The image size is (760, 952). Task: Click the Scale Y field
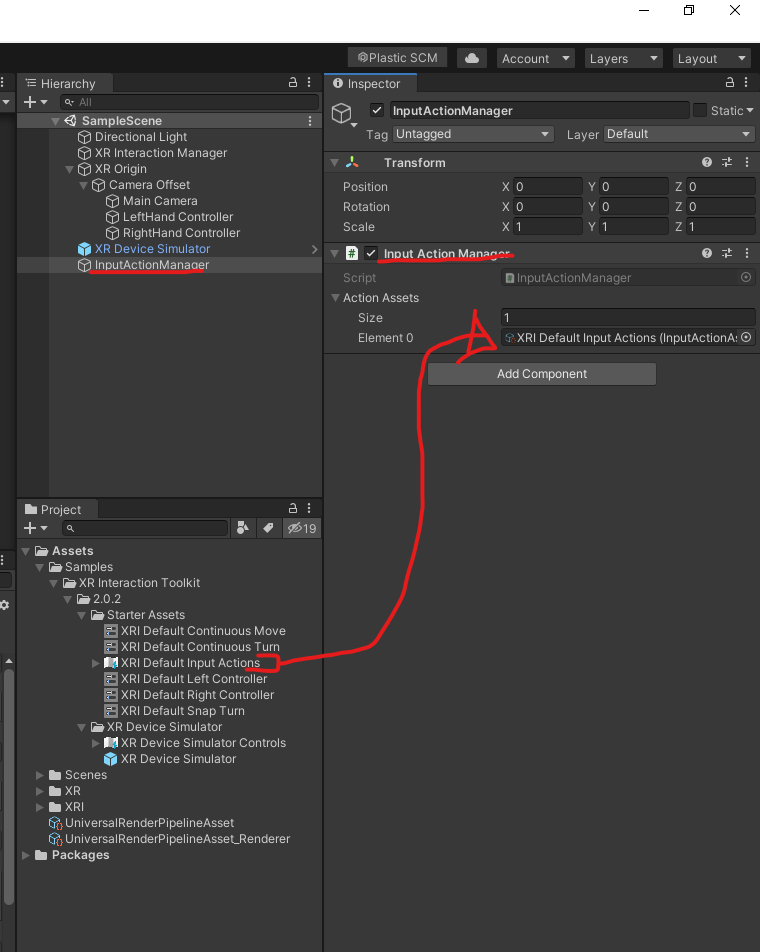[634, 227]
